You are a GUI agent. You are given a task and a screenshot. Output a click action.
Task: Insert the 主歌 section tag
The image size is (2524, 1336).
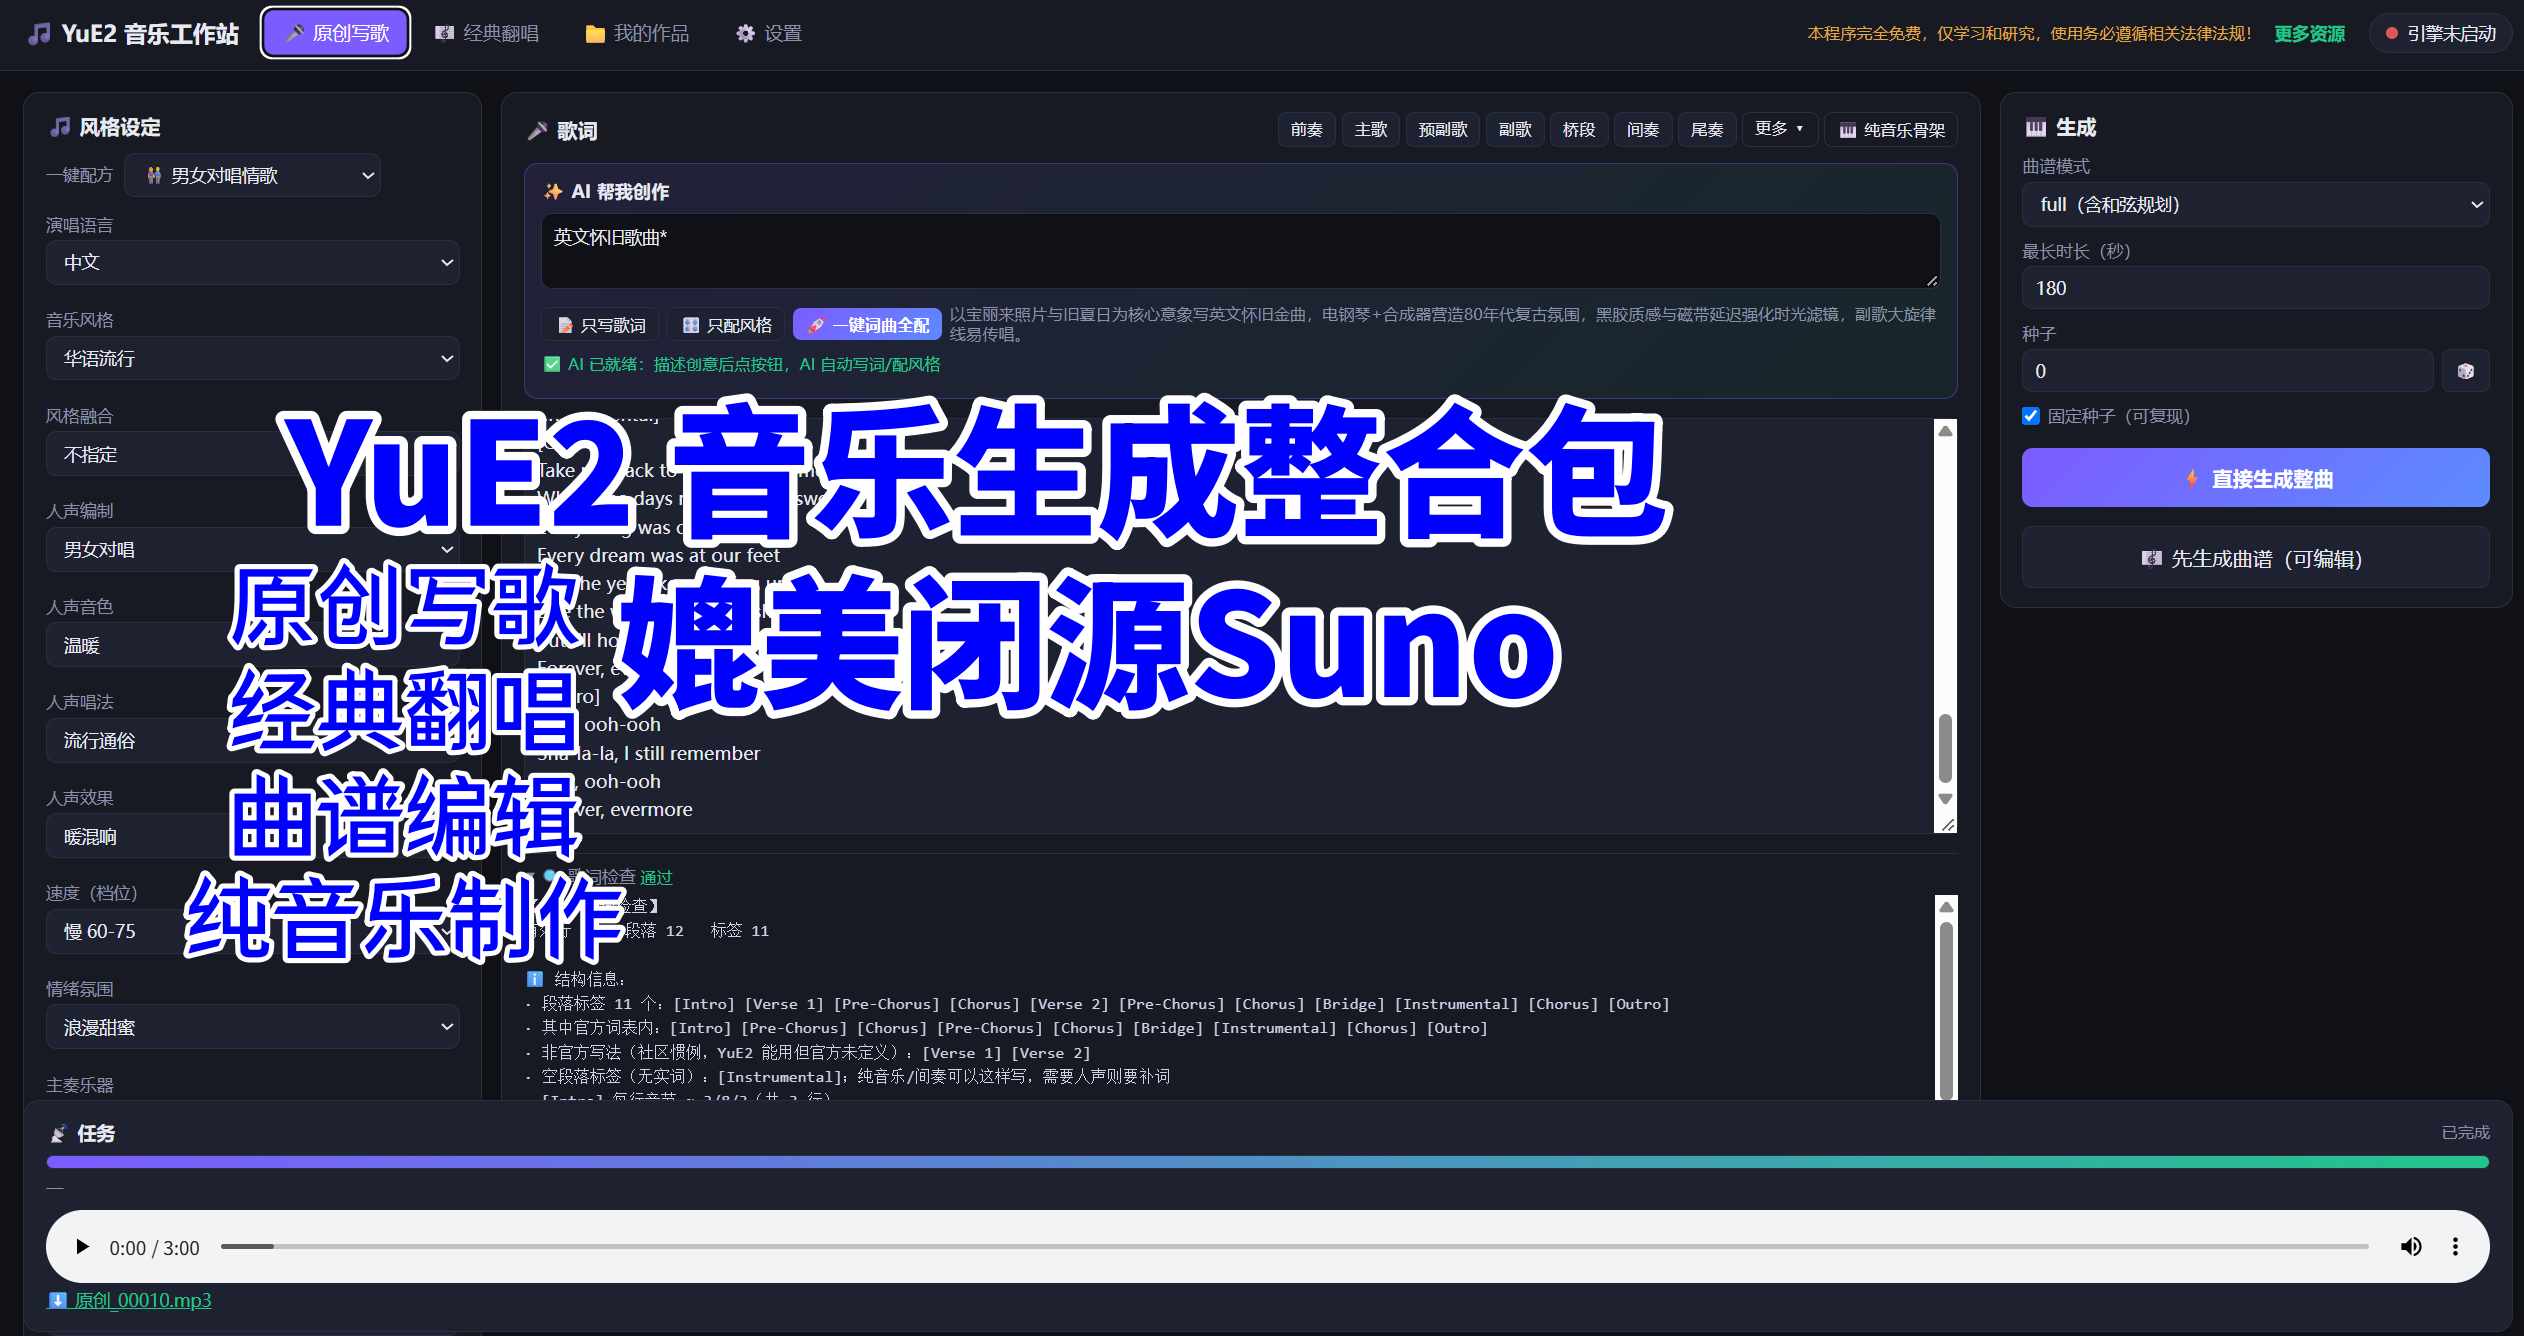1370,129
